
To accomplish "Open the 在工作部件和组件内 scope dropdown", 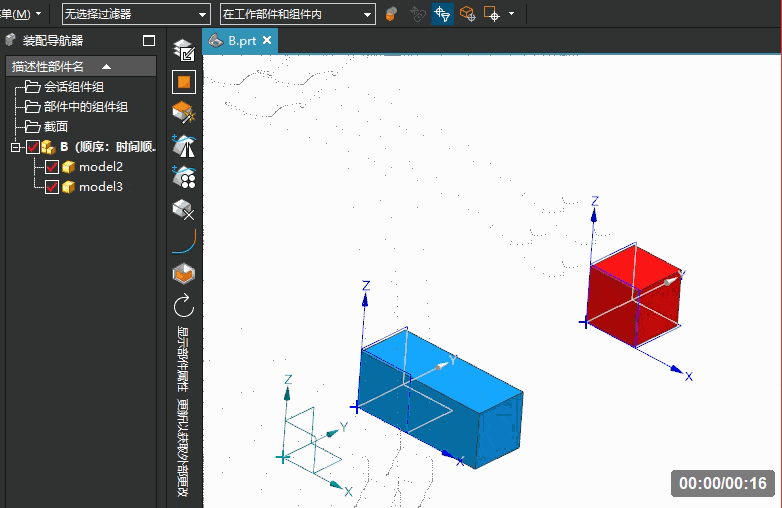I will point(298,14).
